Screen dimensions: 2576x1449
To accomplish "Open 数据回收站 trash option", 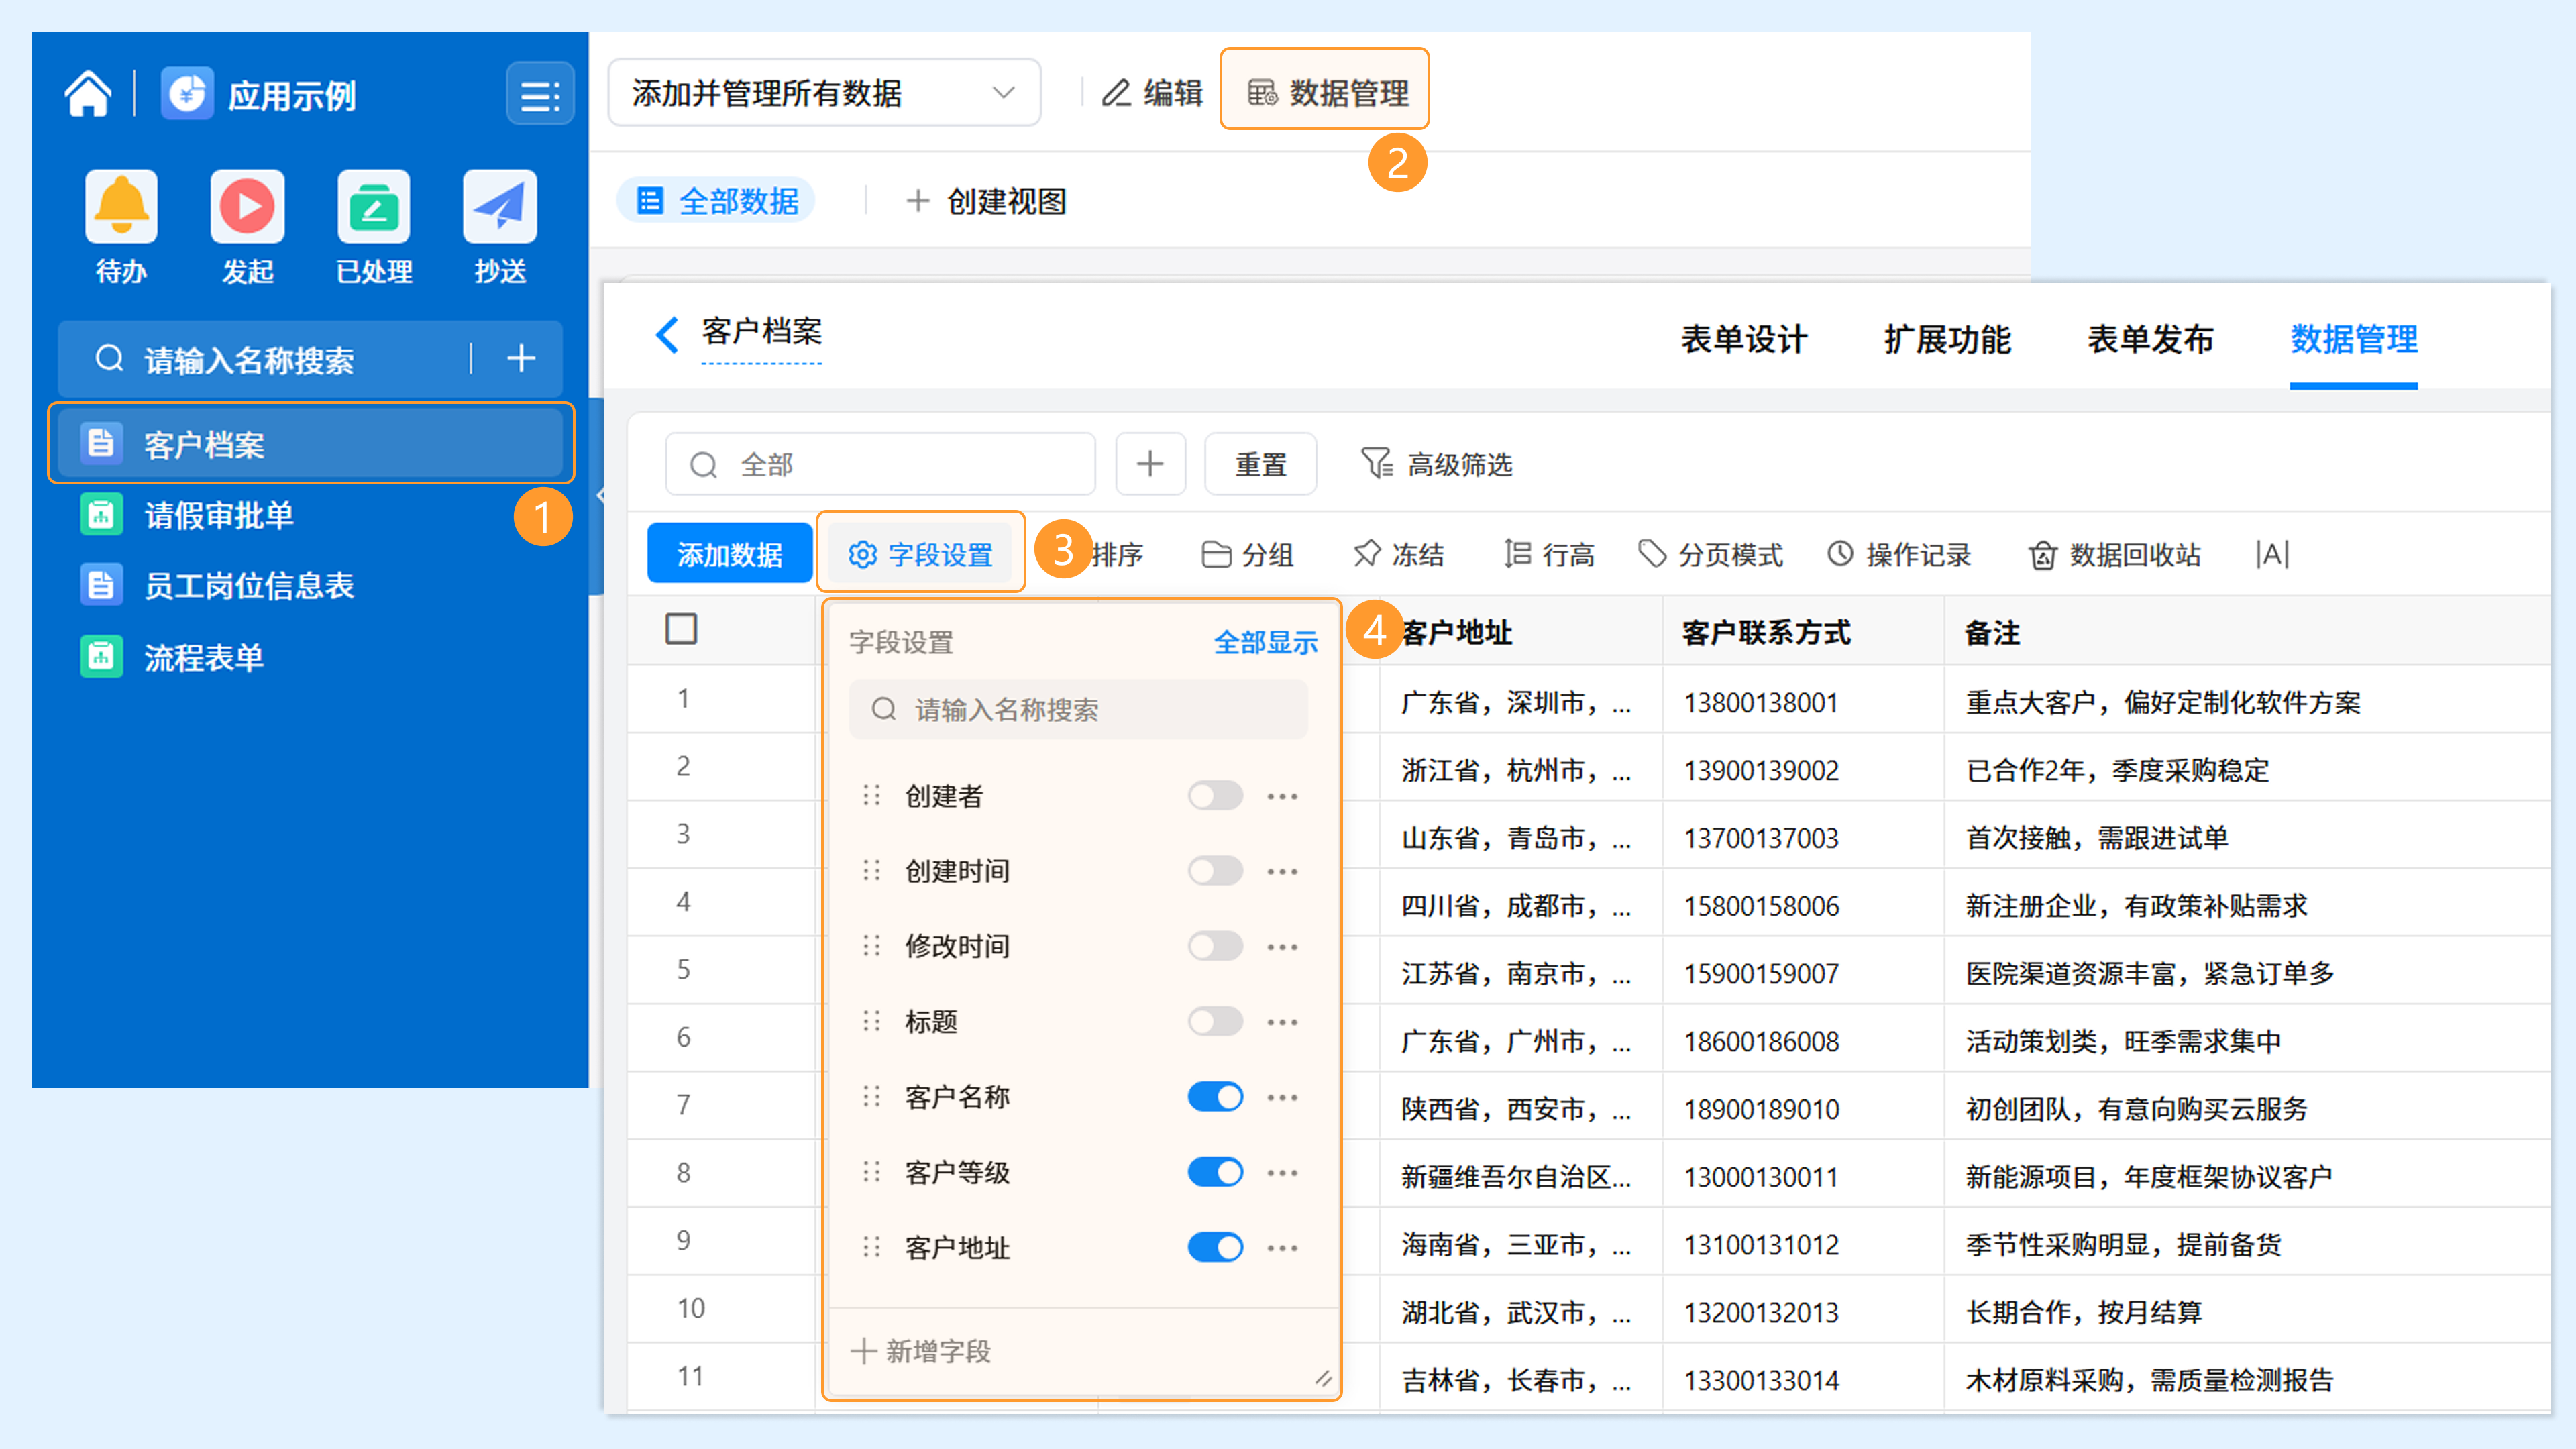I will 2114,554.
